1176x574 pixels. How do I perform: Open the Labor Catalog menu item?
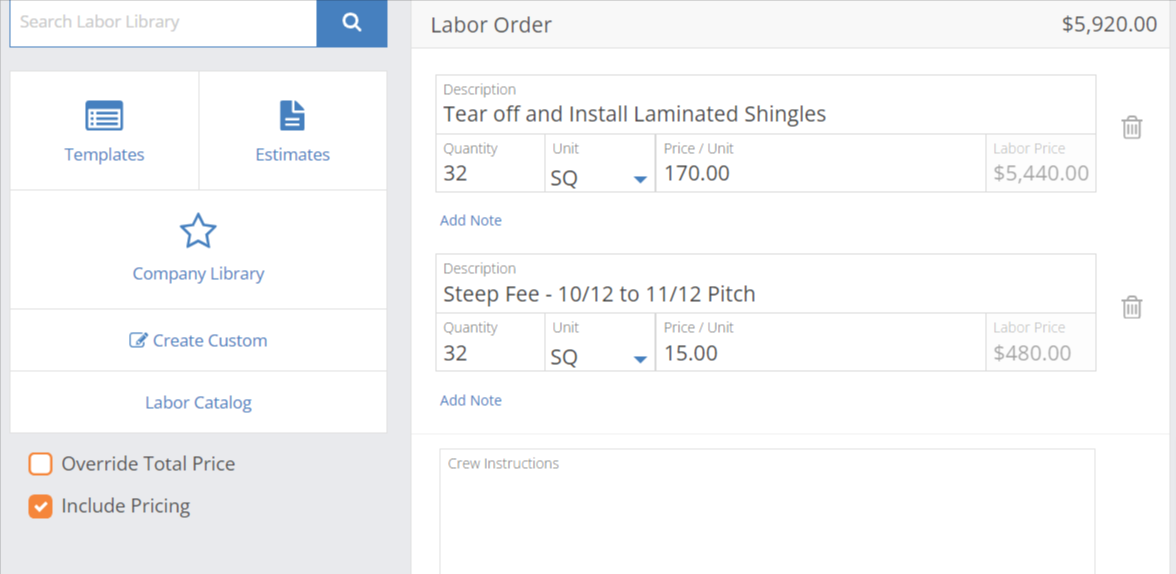[199, 402]
